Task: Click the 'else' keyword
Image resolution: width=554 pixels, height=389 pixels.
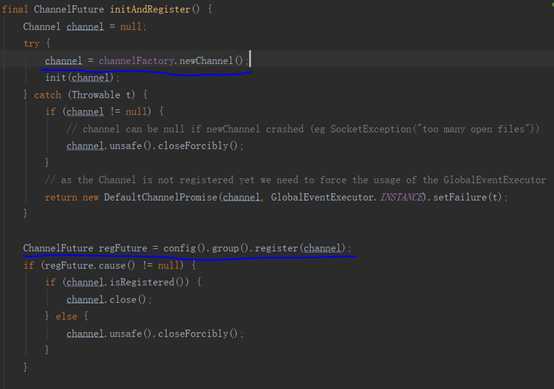Action: (66, 316)
